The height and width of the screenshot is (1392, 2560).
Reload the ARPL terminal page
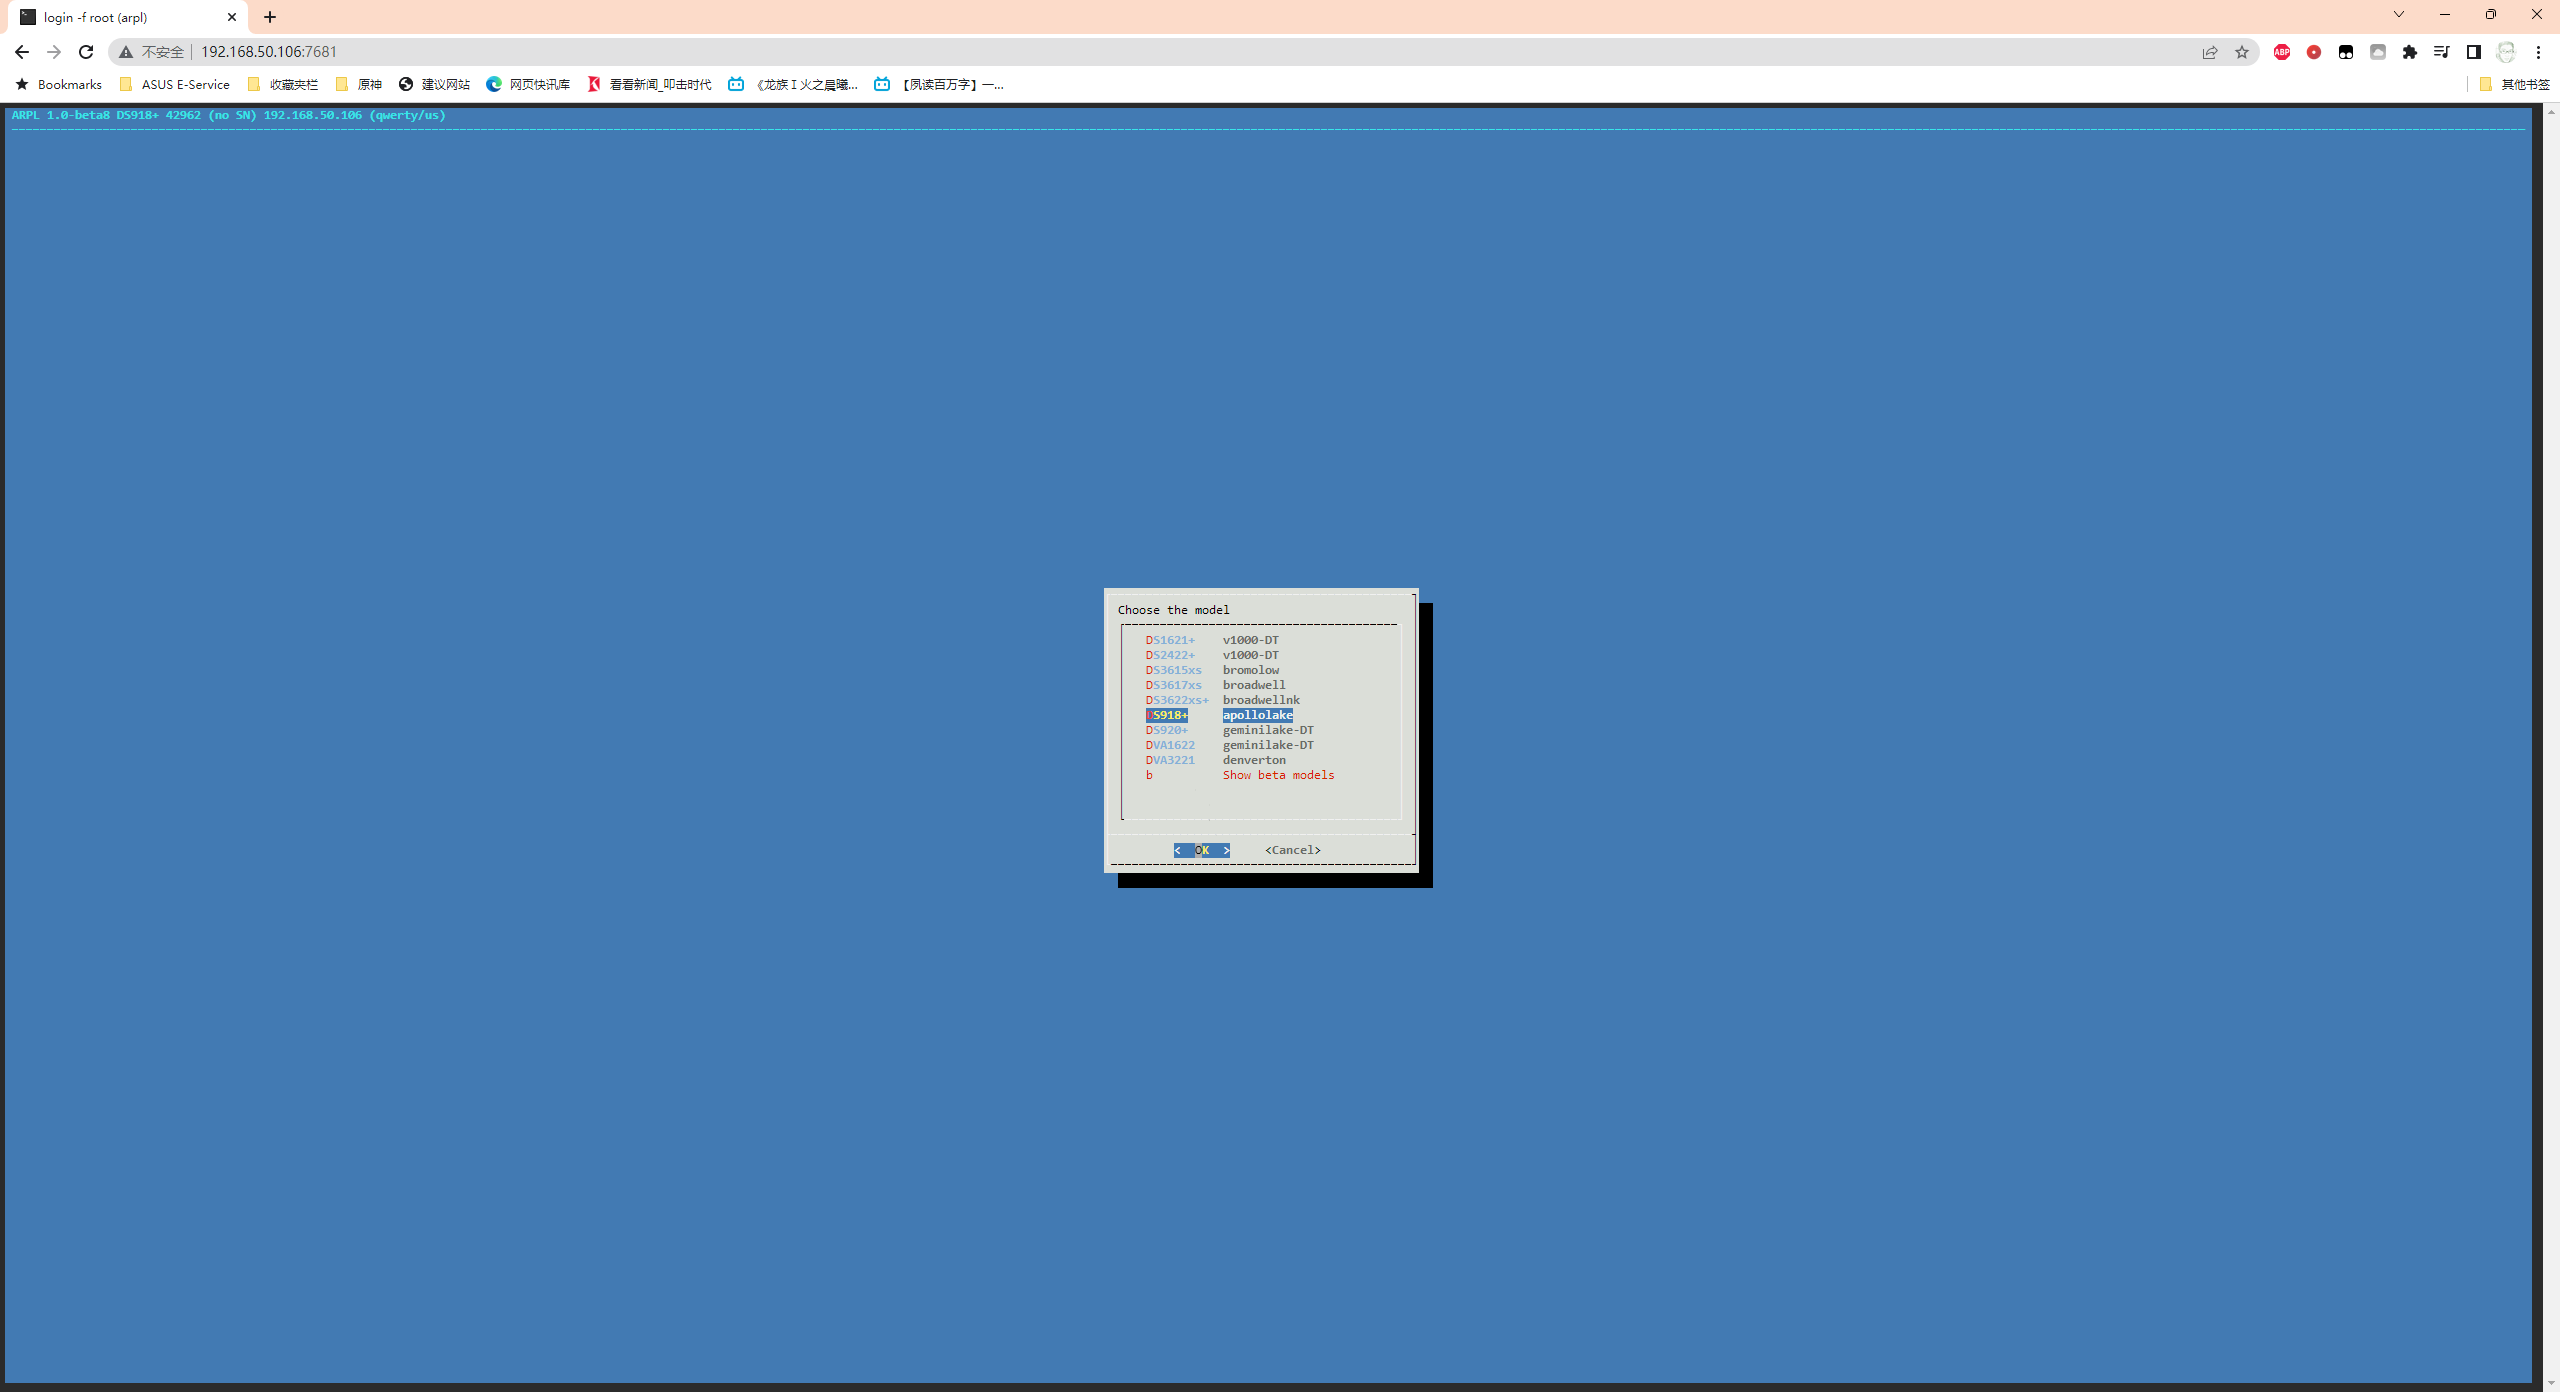point(86,52)
